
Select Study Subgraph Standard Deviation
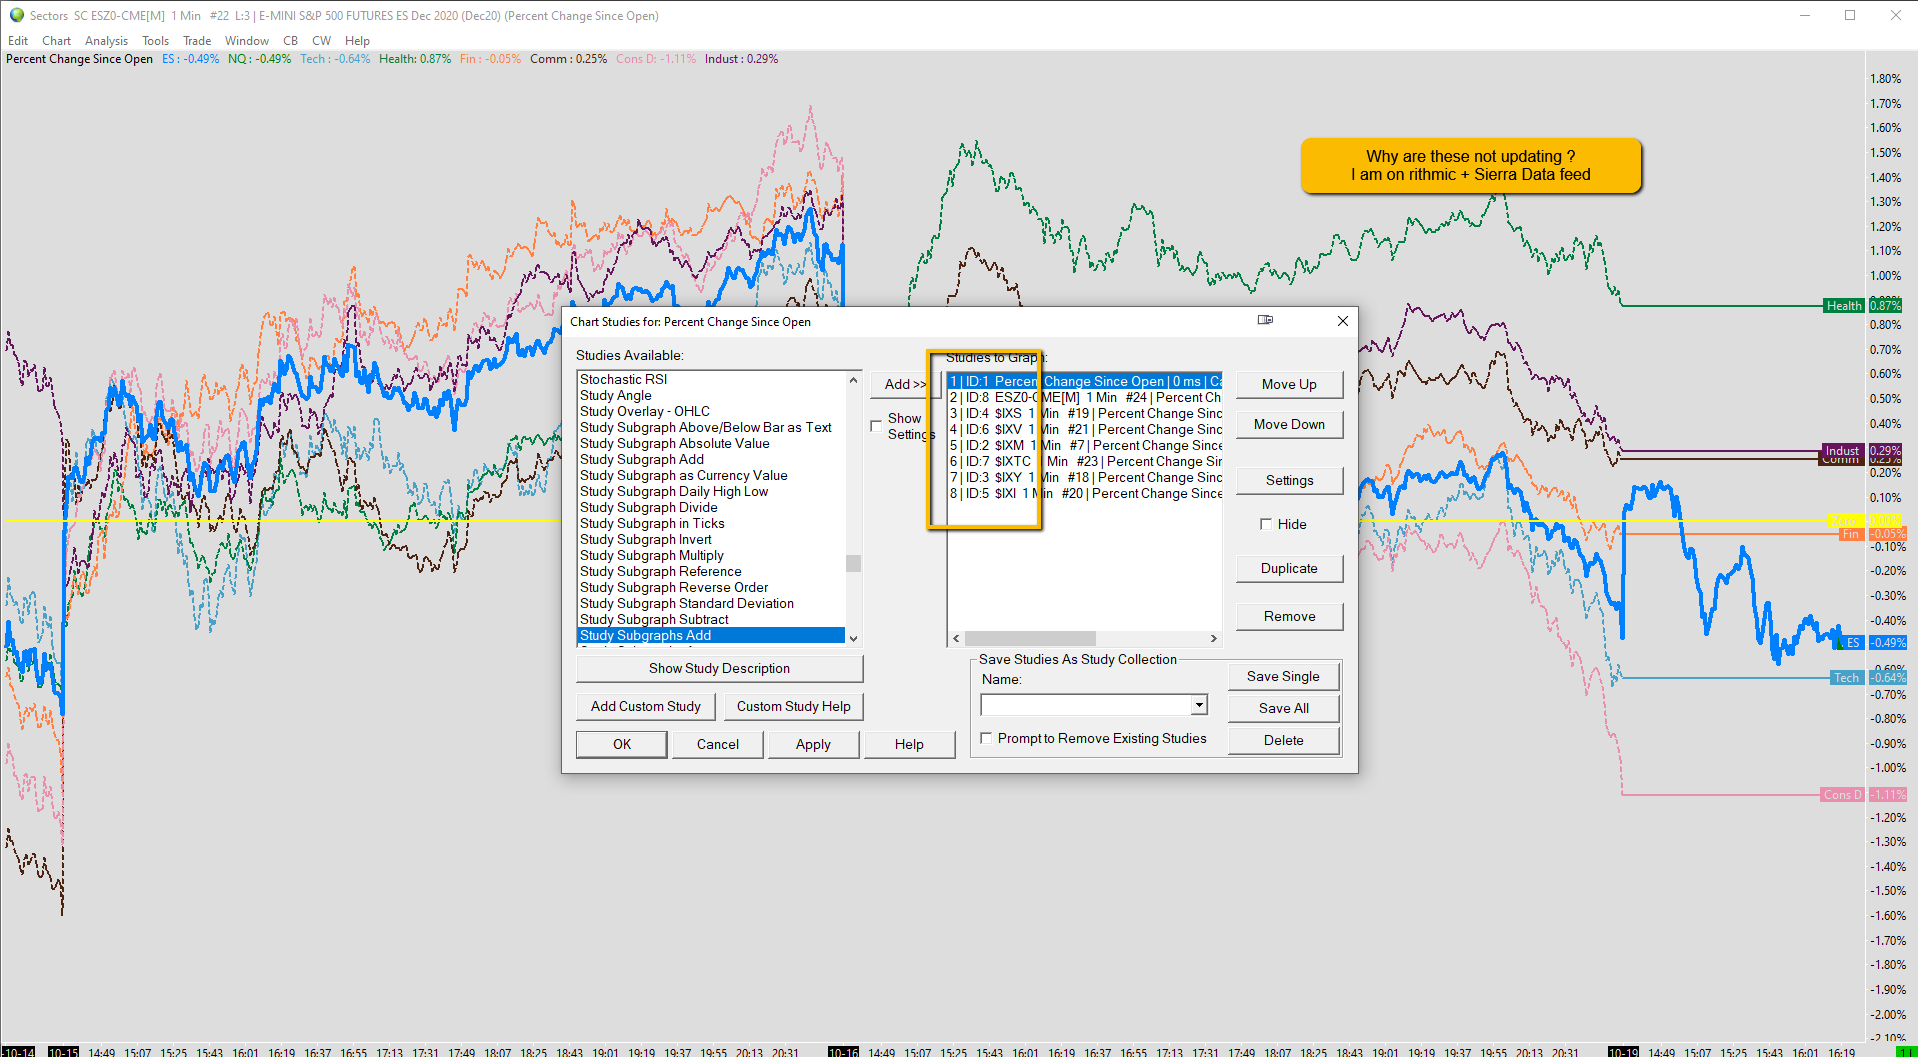tap(711, 603)
